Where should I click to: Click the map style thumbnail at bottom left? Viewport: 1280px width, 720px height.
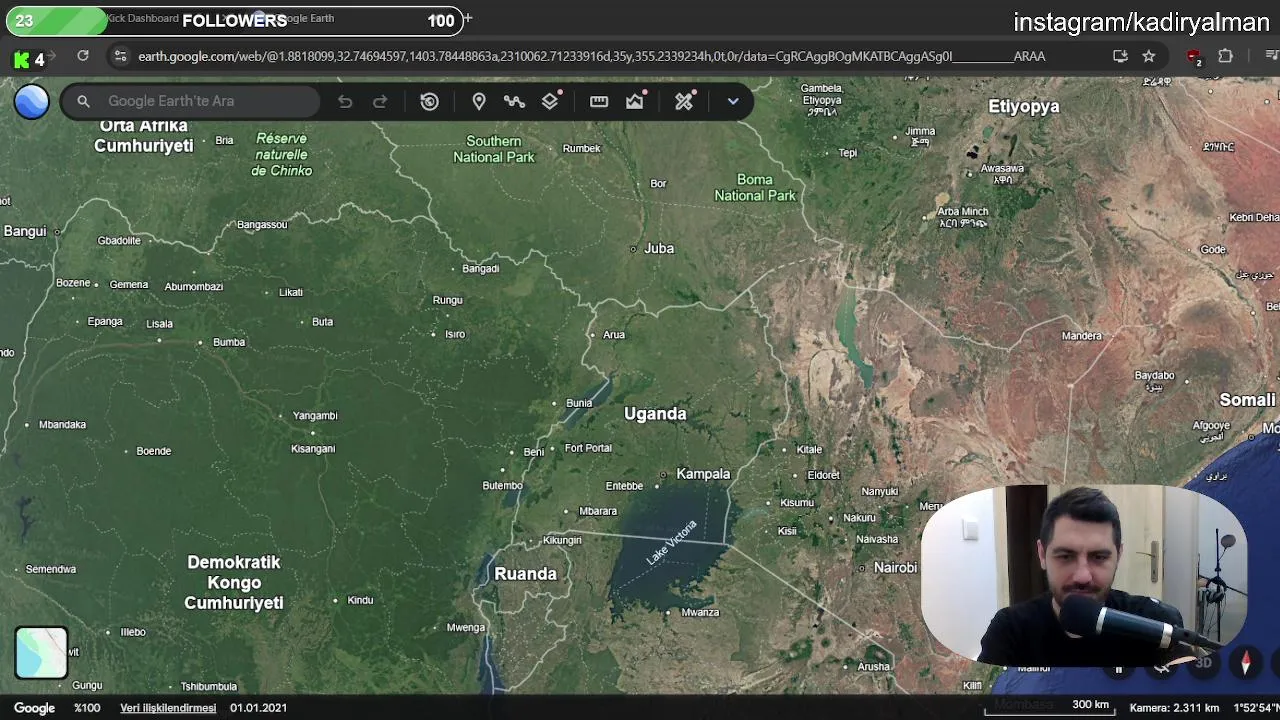click(41, 652)
